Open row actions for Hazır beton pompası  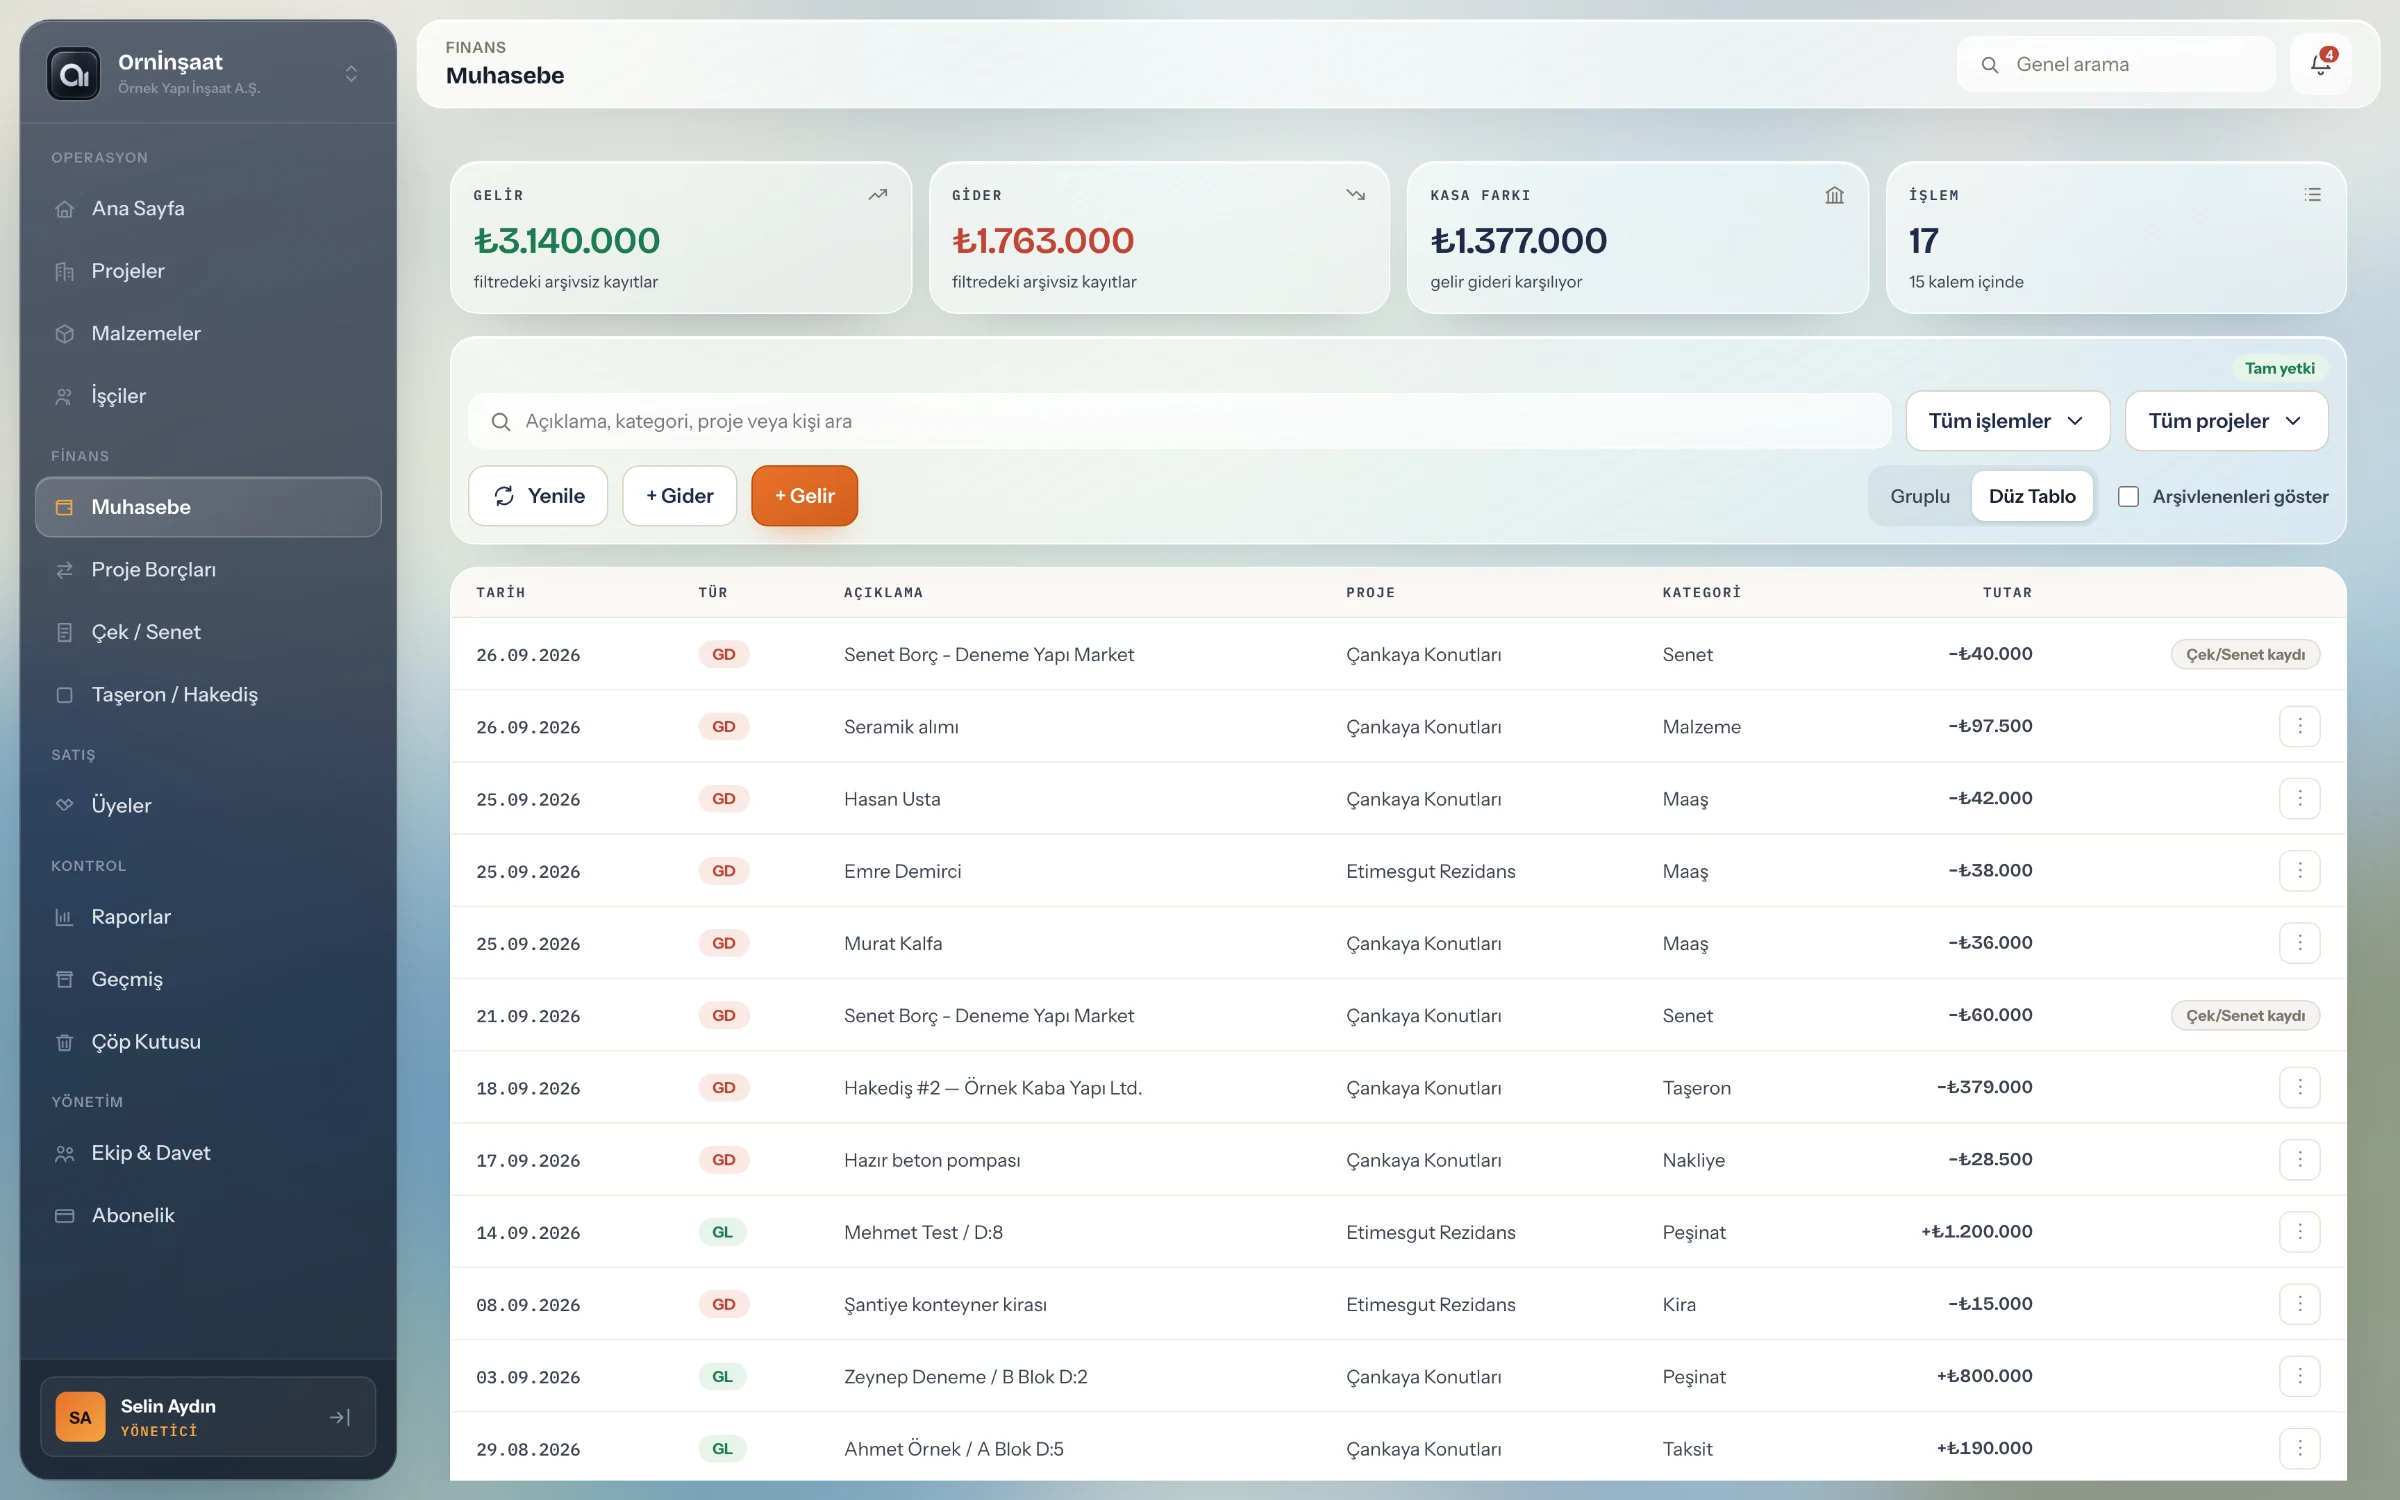(x=2300, y=1159)
